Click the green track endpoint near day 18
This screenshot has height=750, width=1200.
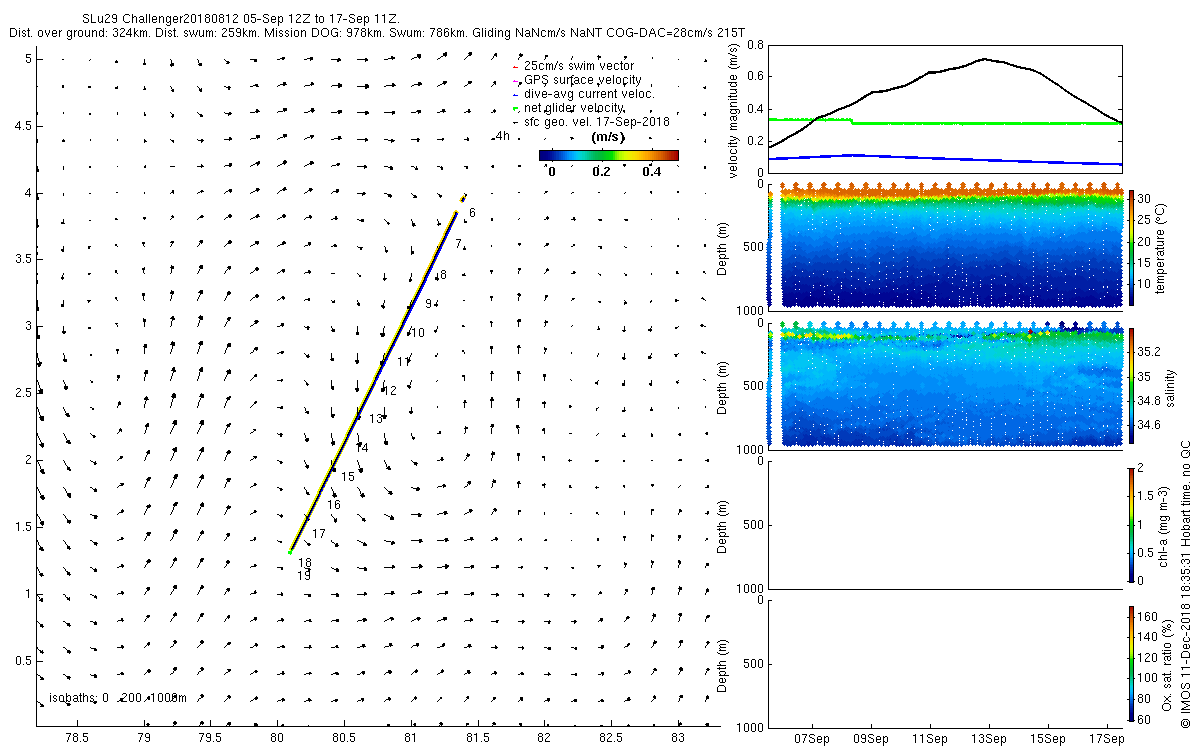[290, 552]
